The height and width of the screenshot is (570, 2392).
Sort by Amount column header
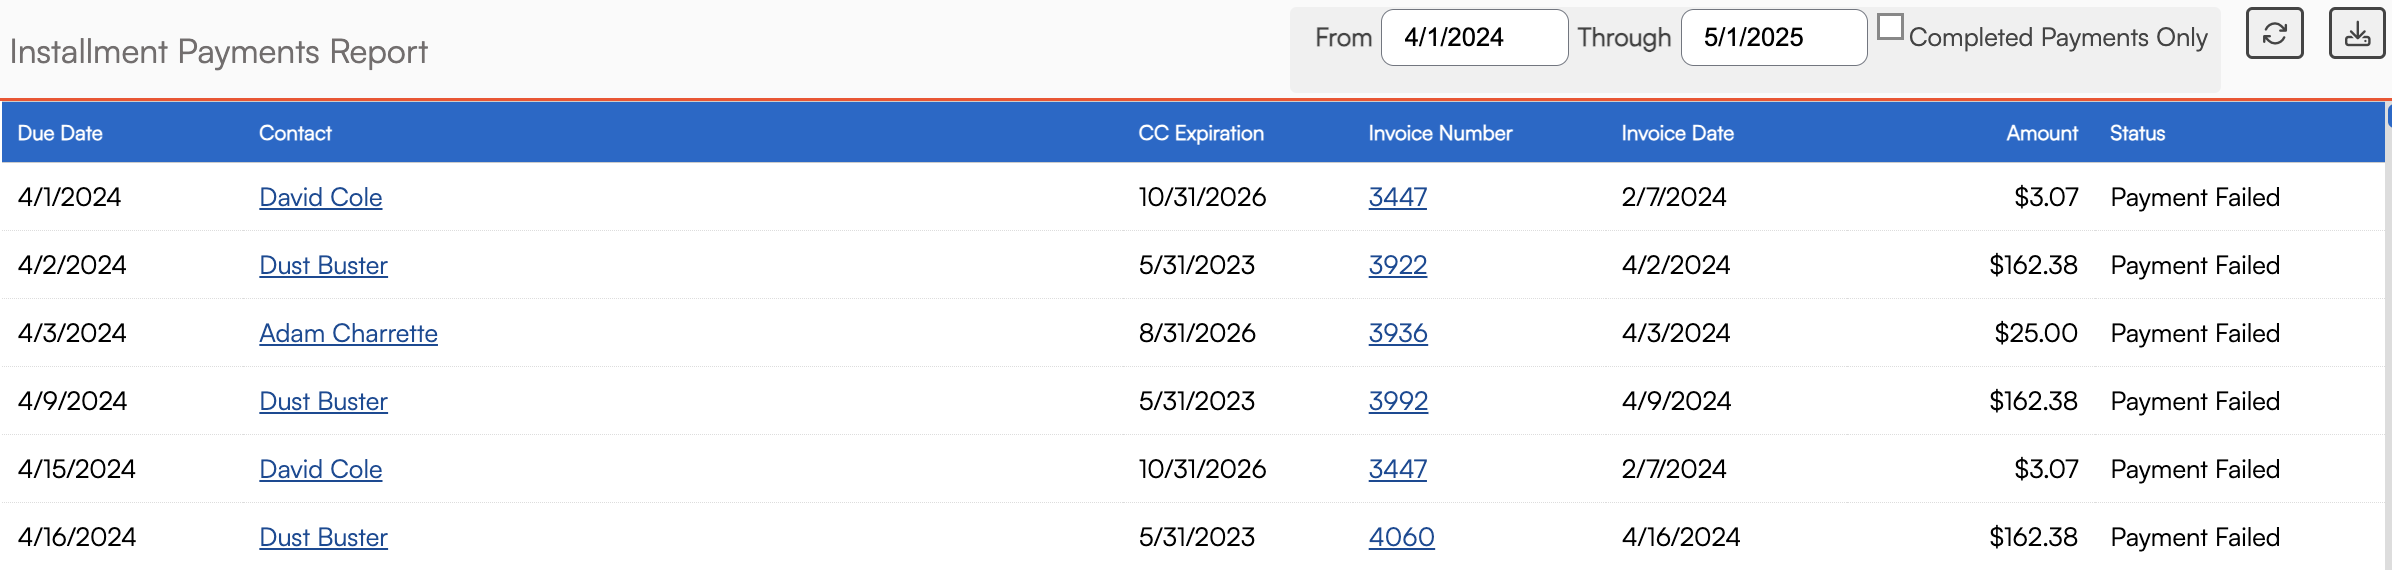click(x=2041, y=133)
